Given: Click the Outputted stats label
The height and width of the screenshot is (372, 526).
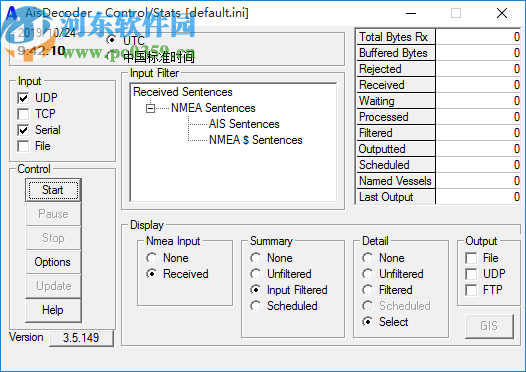Looking at the screenshot, I should click(396, 149).
